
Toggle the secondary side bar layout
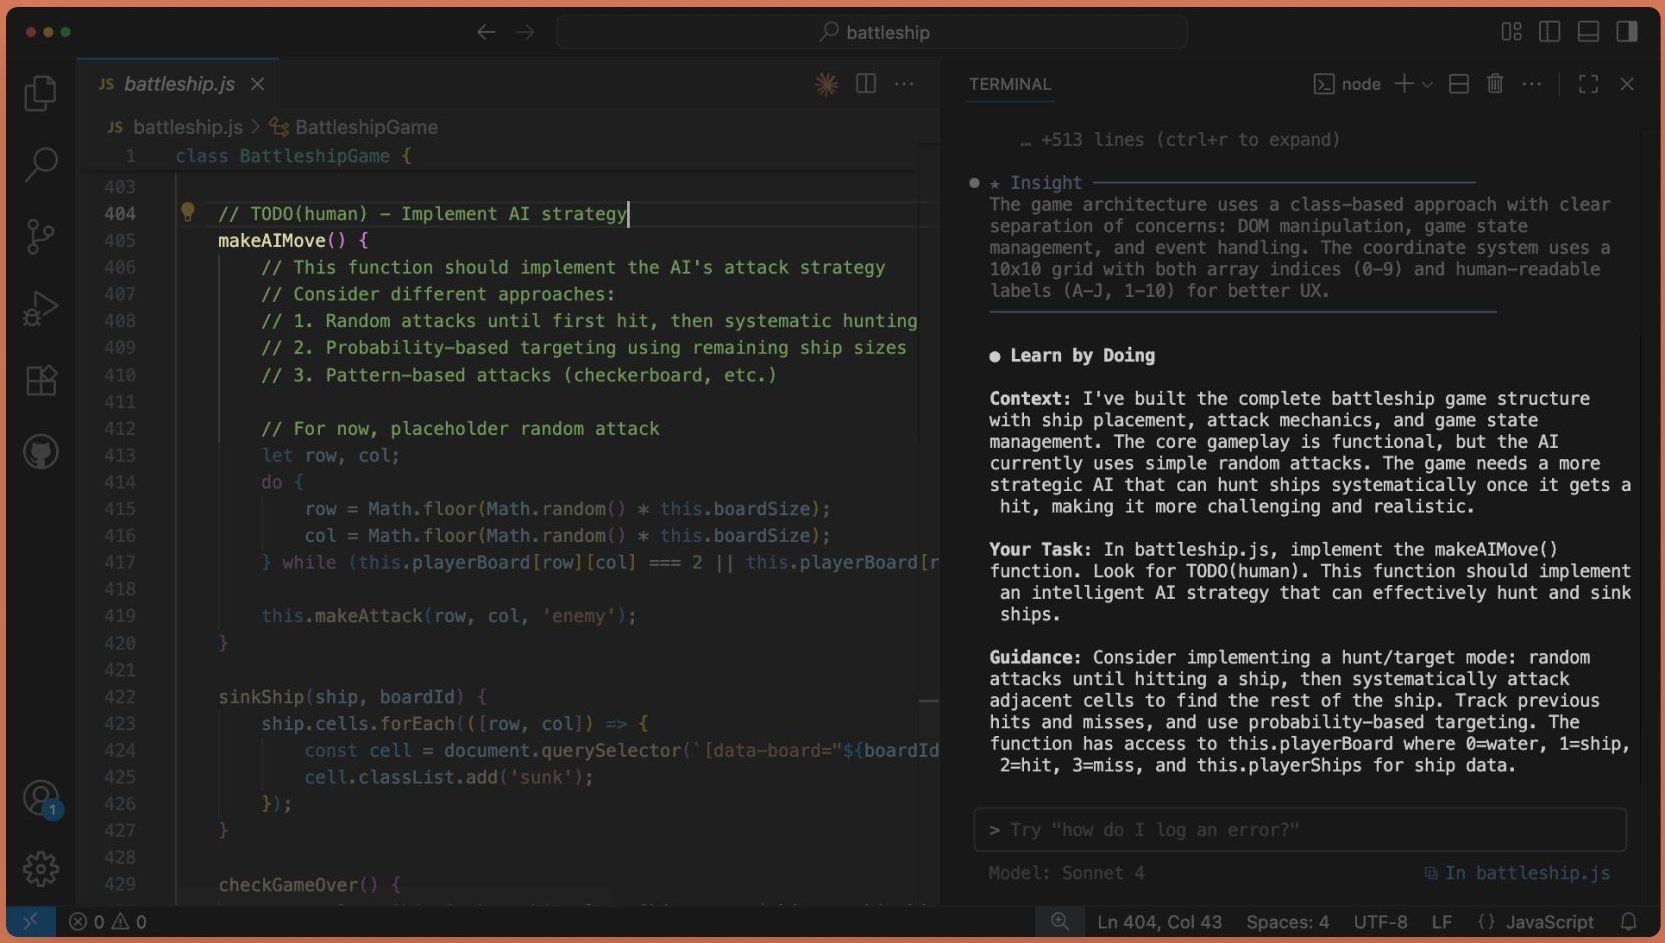[1627, 32]
